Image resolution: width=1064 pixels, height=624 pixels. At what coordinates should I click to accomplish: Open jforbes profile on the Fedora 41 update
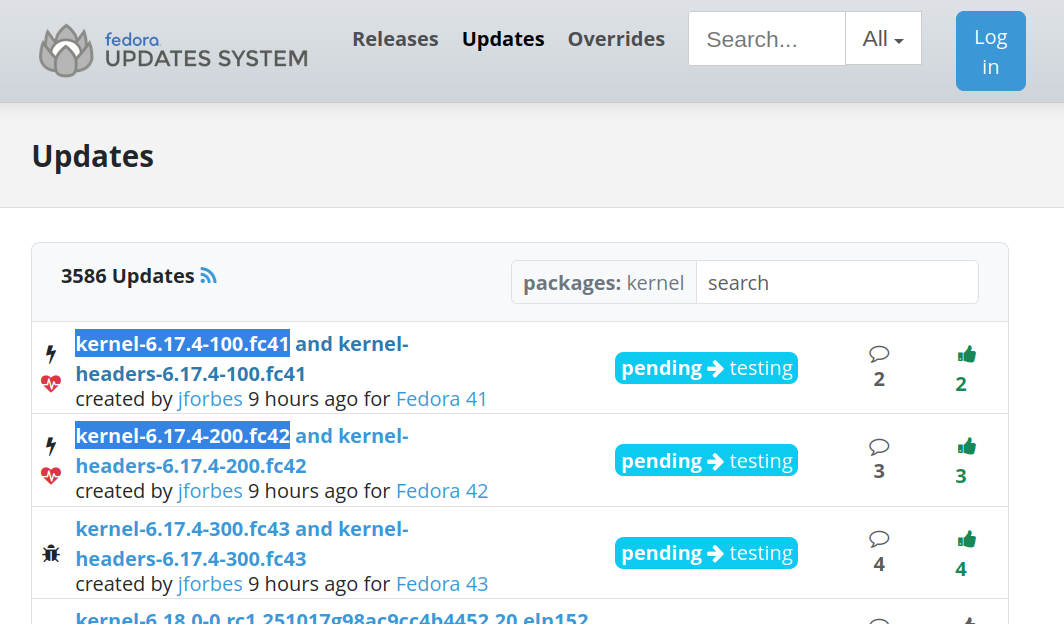coord(210,399)
